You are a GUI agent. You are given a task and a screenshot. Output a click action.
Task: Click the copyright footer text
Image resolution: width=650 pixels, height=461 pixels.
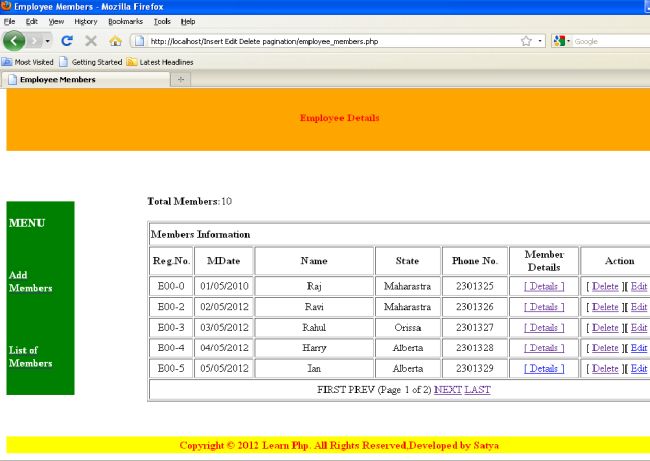pos(339,446)
